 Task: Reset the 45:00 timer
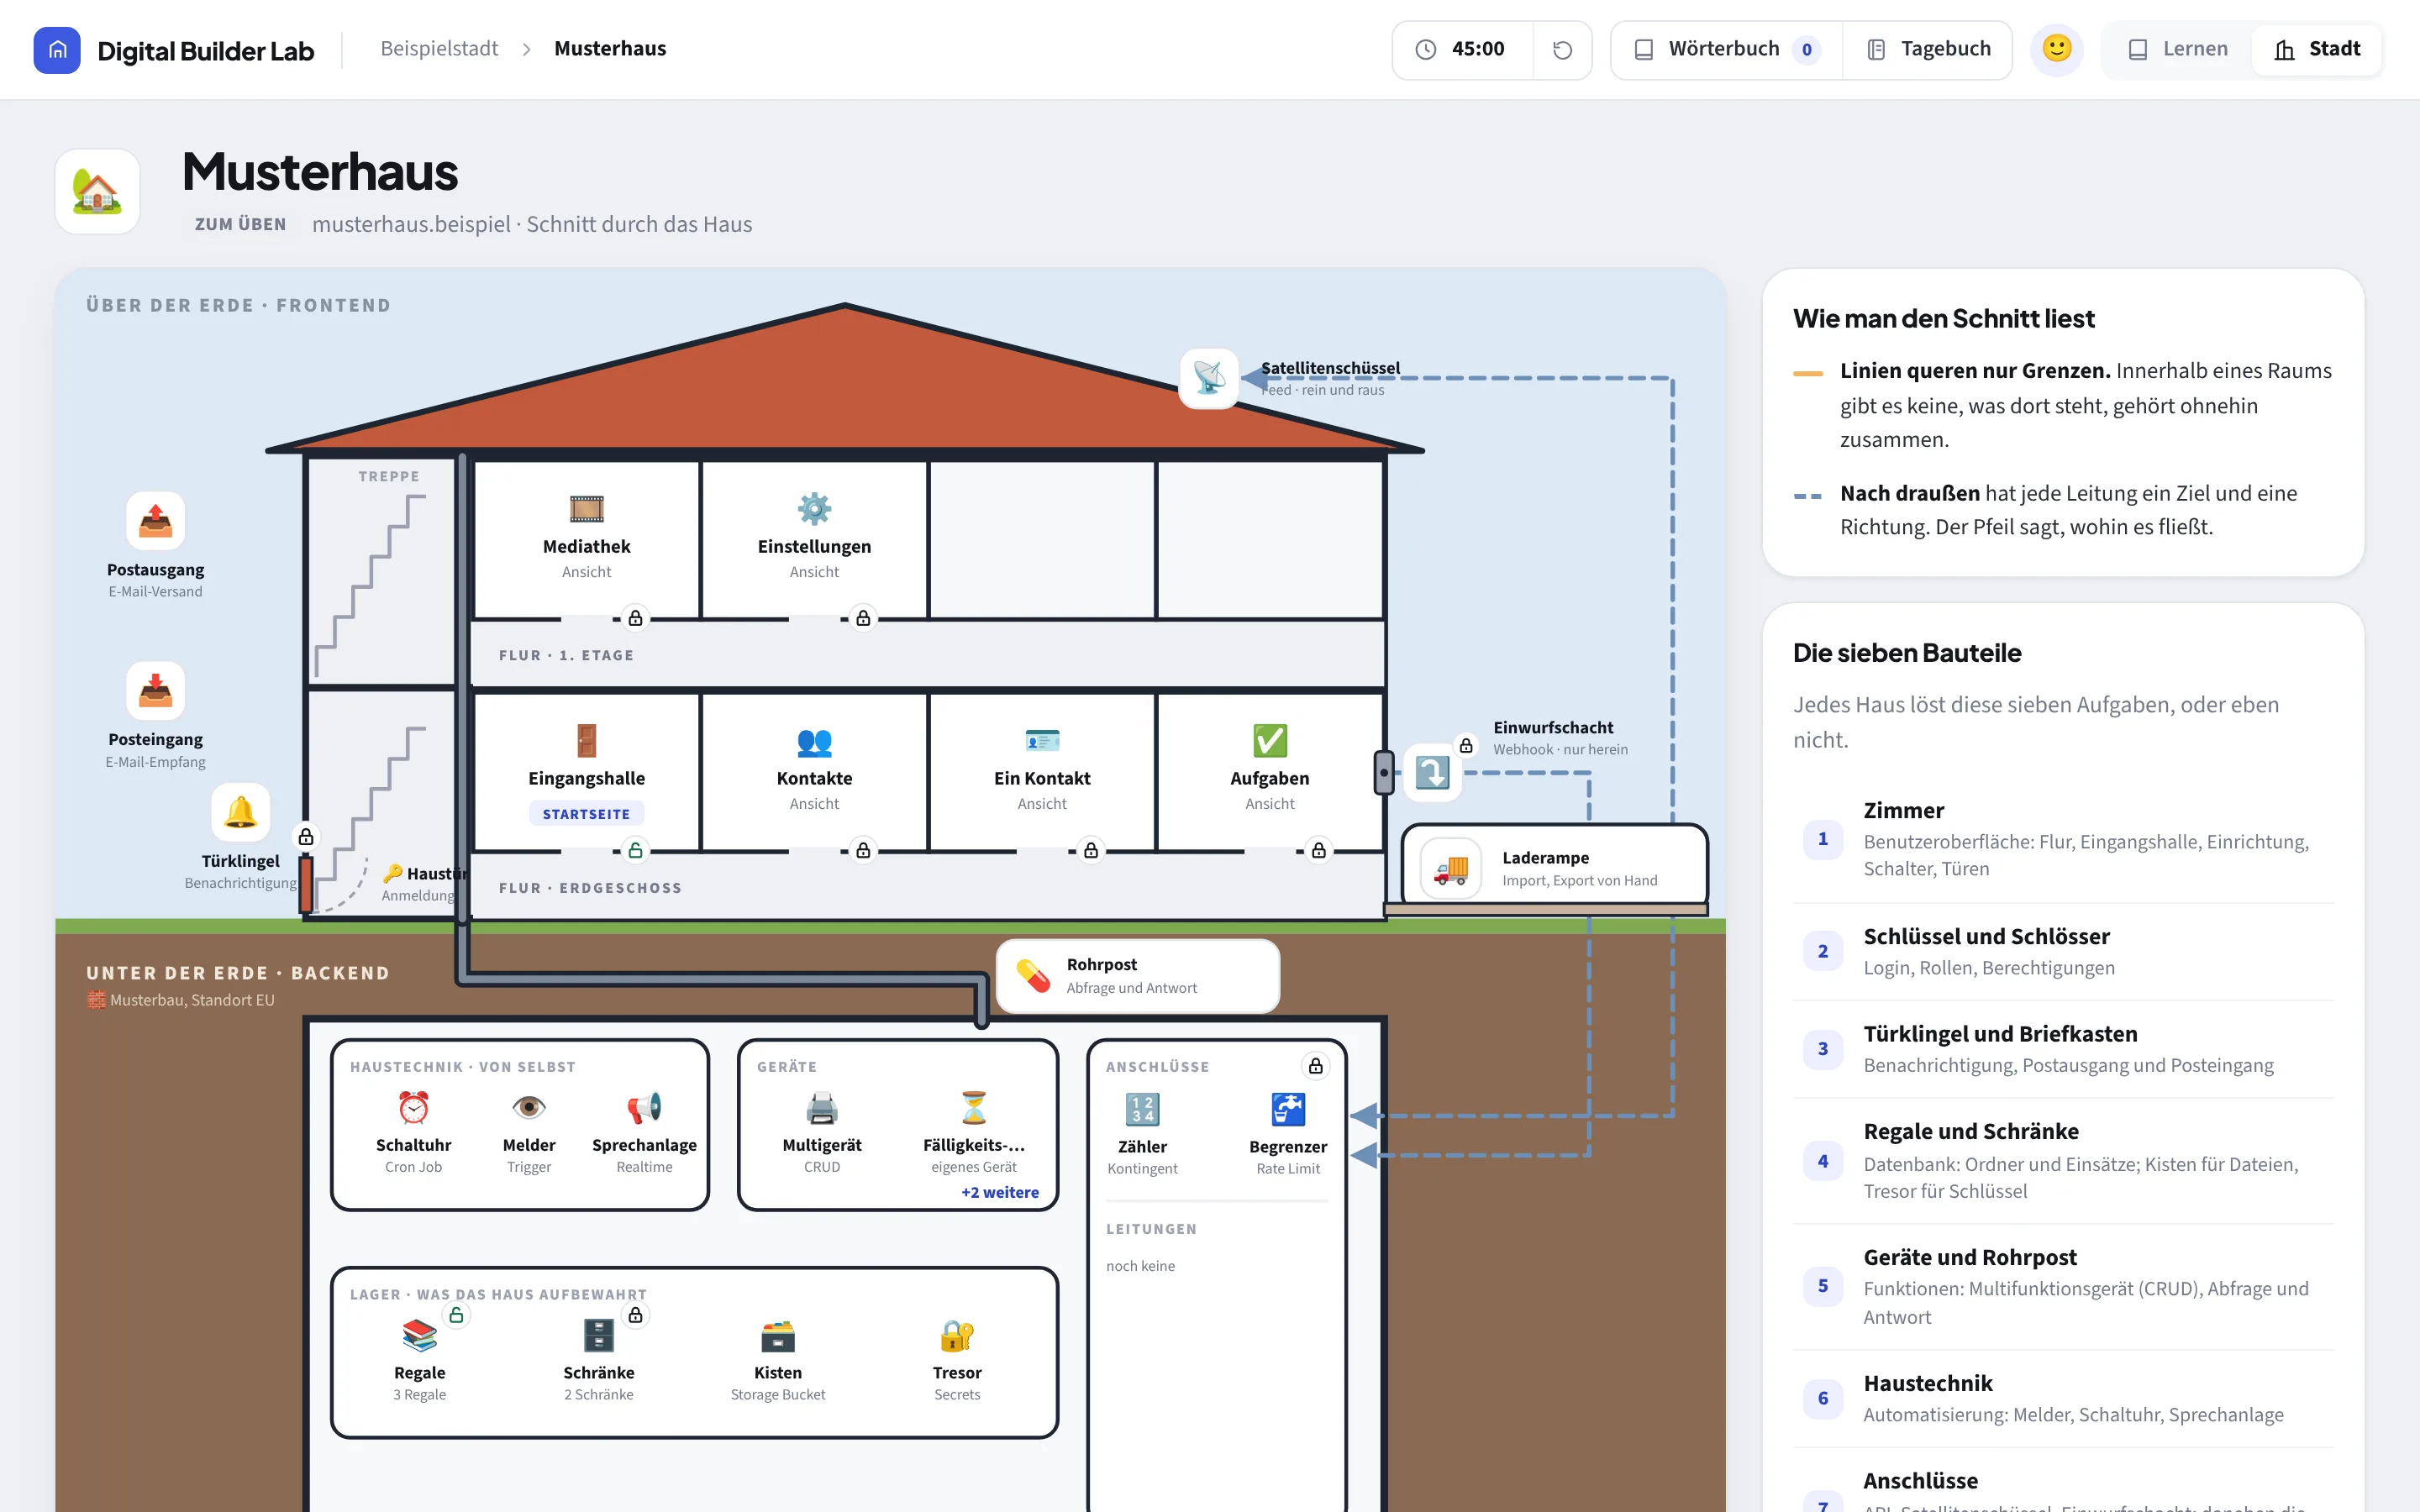coord(1562,49)
